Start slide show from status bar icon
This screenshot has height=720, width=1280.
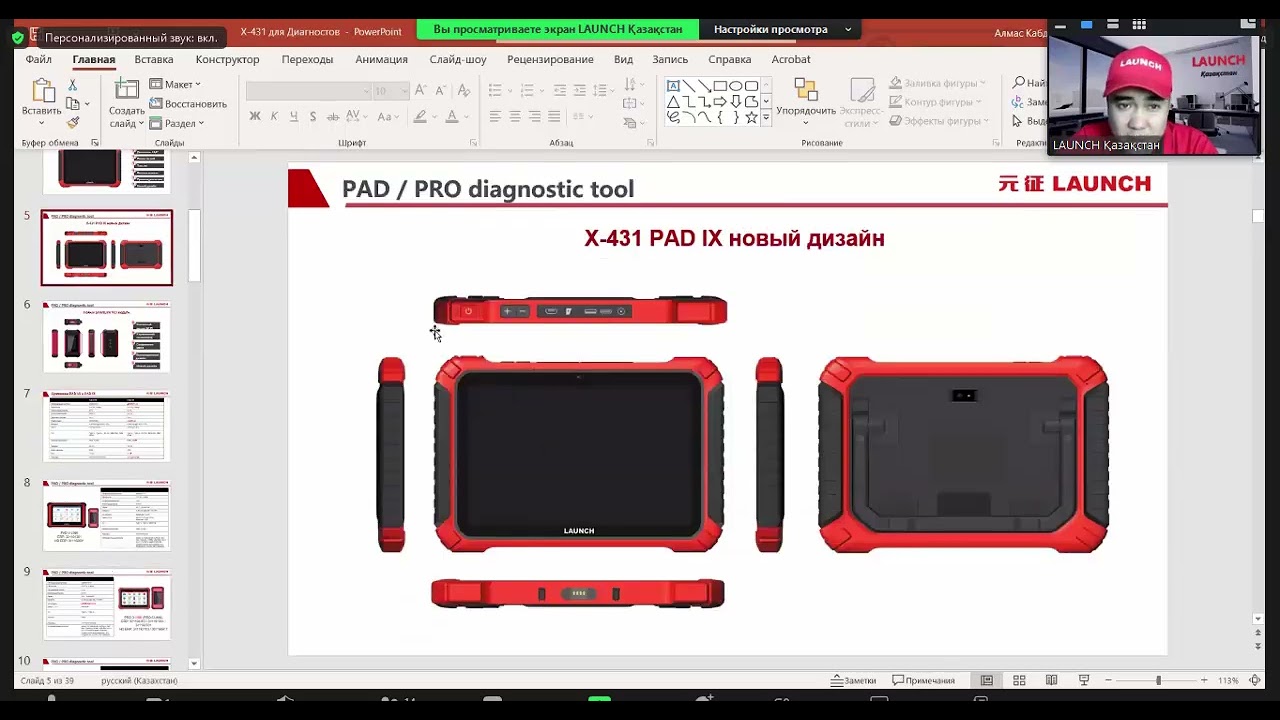tap(1083, 680)
